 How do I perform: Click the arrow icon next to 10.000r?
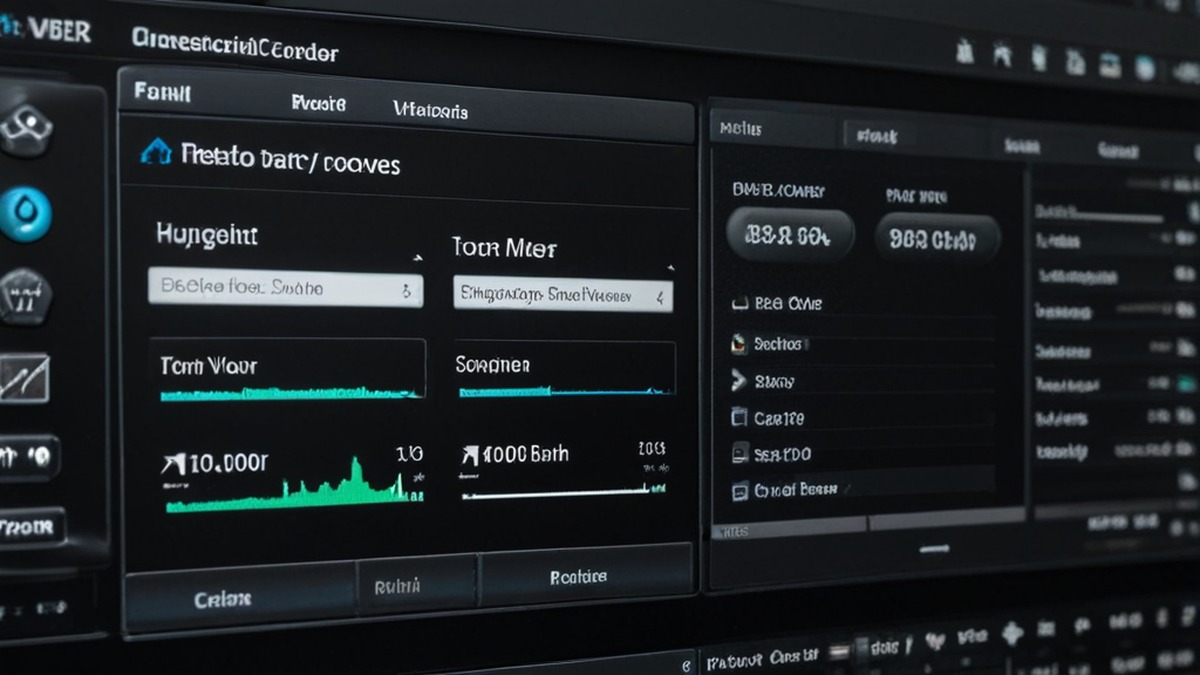point(172,464)
